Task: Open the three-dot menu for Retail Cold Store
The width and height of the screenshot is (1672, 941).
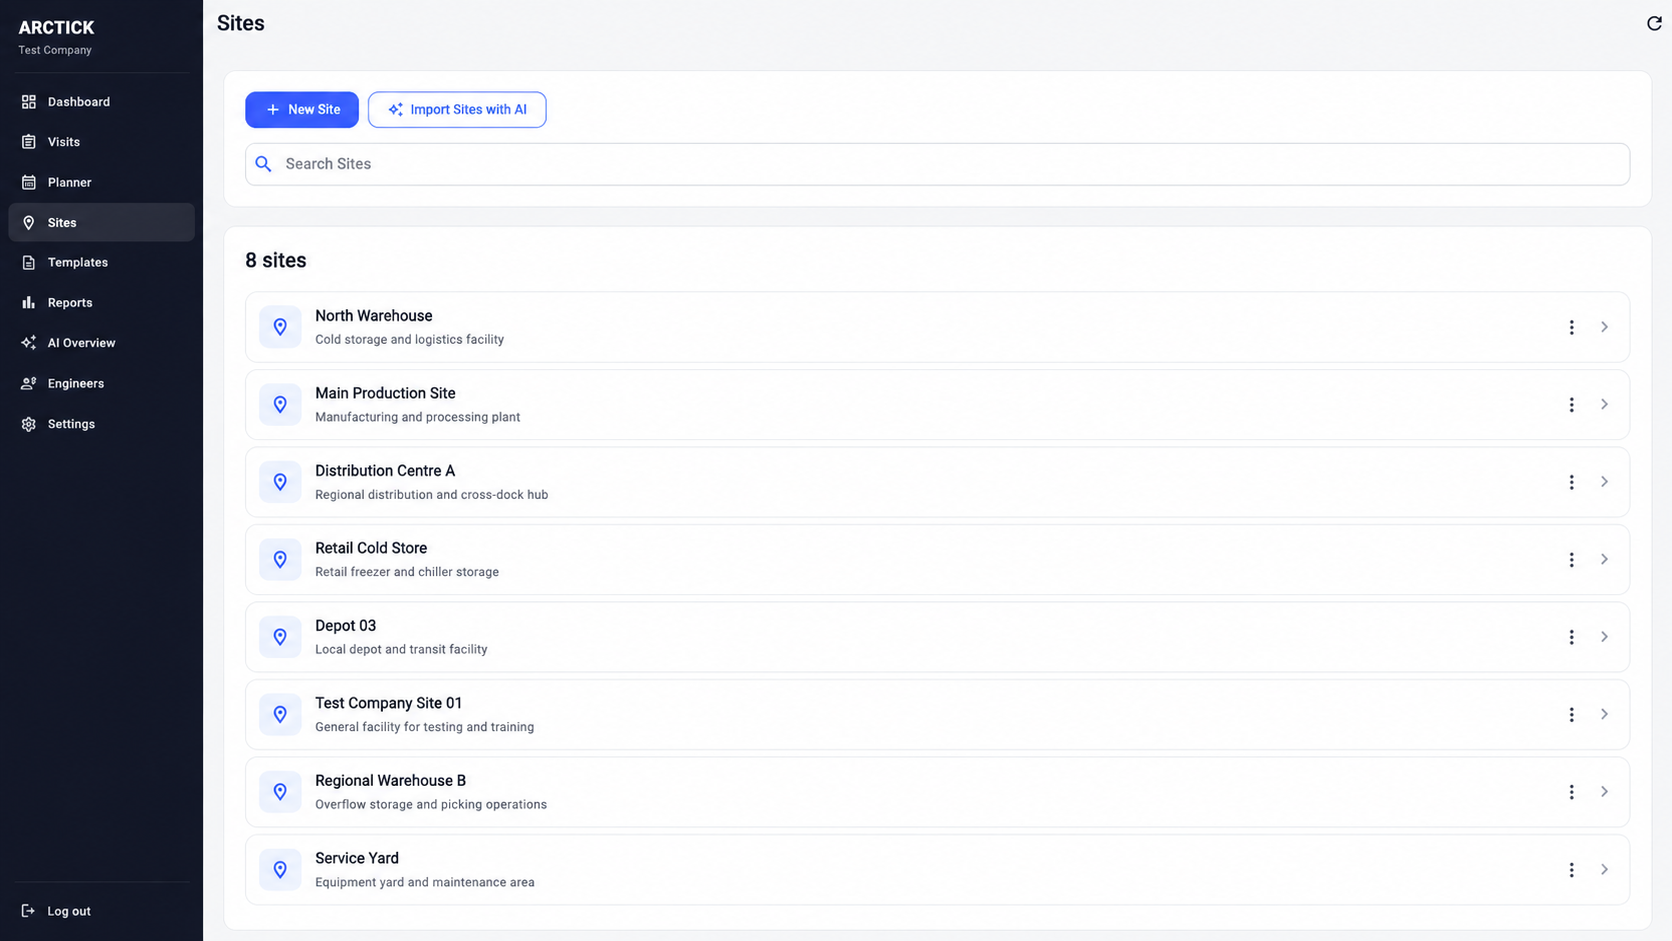Action: 1571,559
